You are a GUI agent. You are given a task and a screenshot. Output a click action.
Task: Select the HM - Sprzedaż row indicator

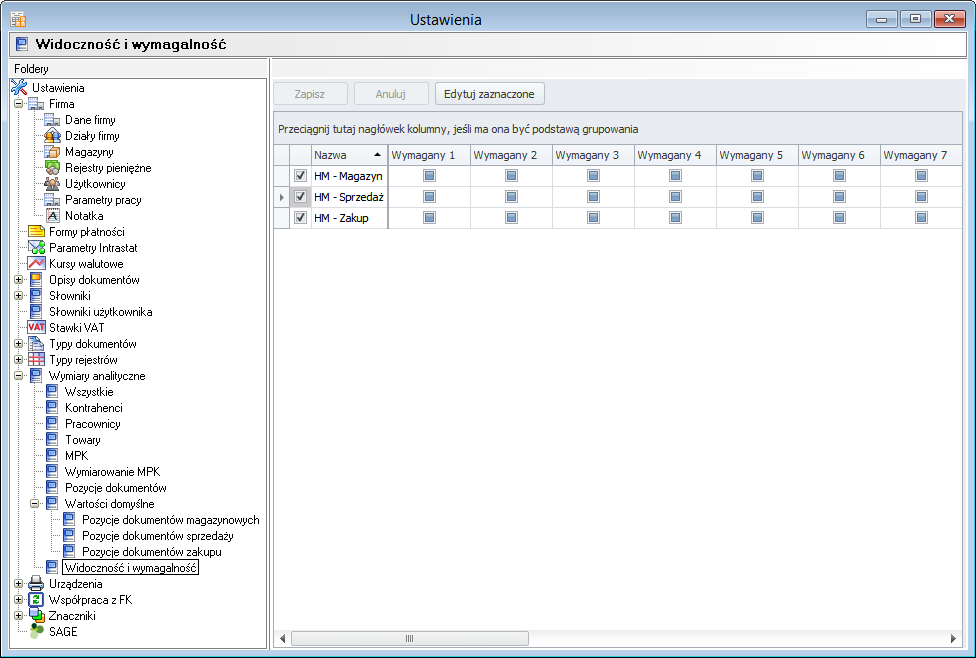pos(282,197)
